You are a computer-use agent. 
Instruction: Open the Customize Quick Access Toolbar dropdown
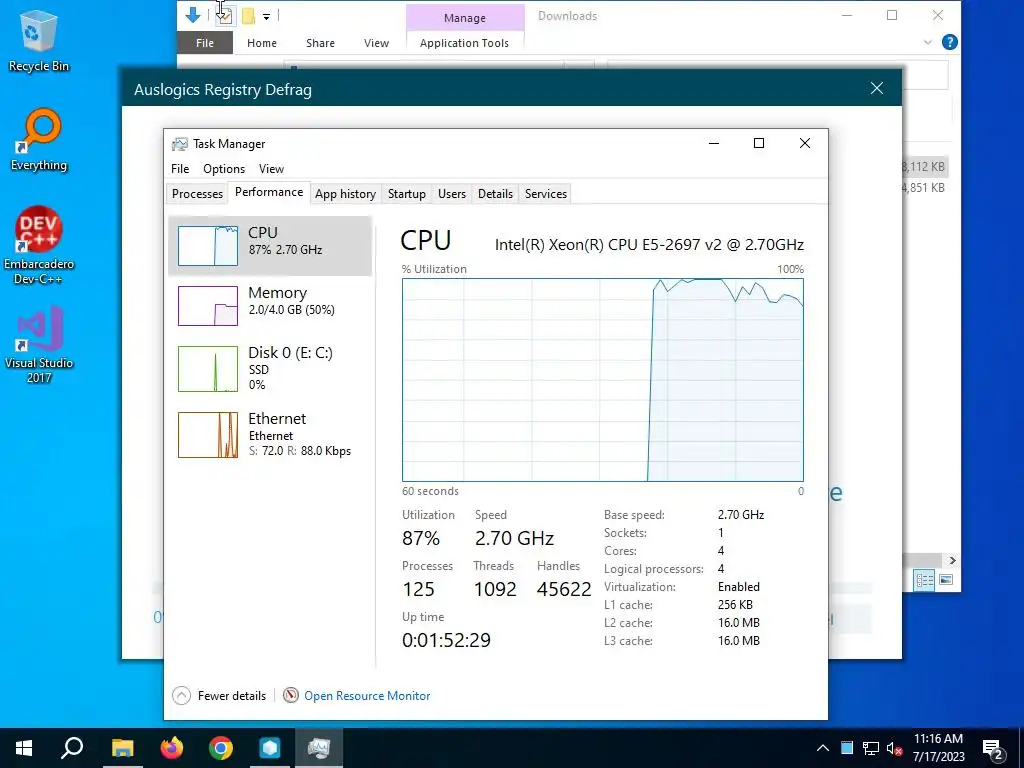tap(266, 16)
